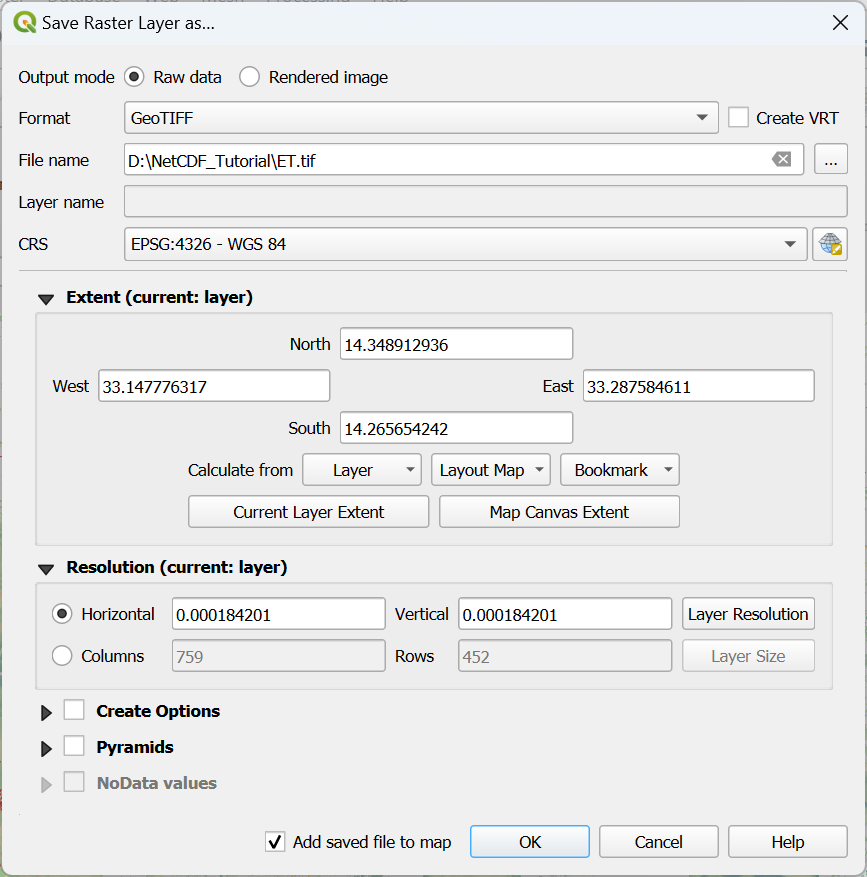Open the CRS dropdown list
This screenshot has height=877, width=867.
[465, 244]
